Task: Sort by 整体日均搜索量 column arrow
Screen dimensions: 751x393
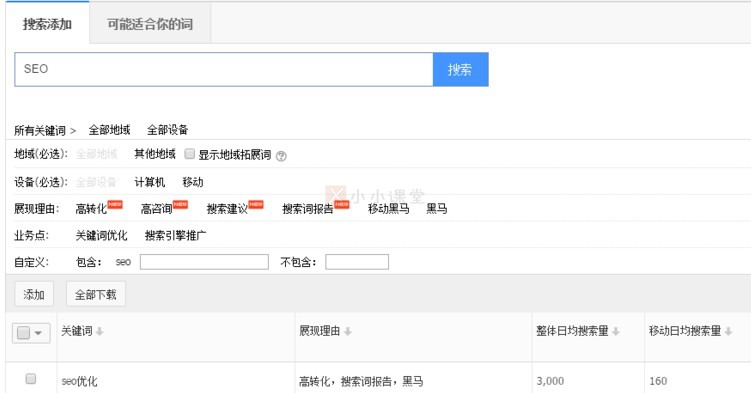Action: [x=616, y=331]
